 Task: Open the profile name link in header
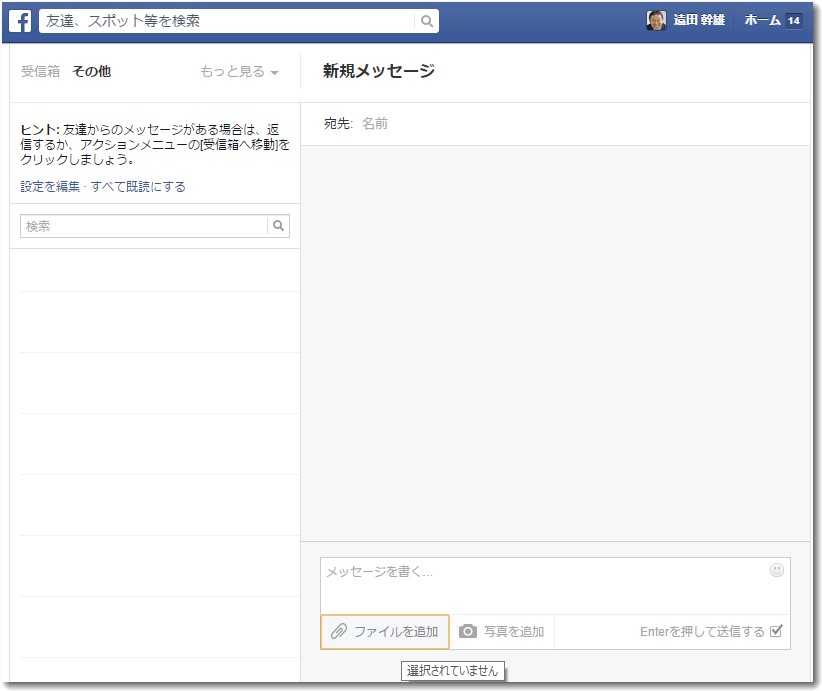point(699,20)
